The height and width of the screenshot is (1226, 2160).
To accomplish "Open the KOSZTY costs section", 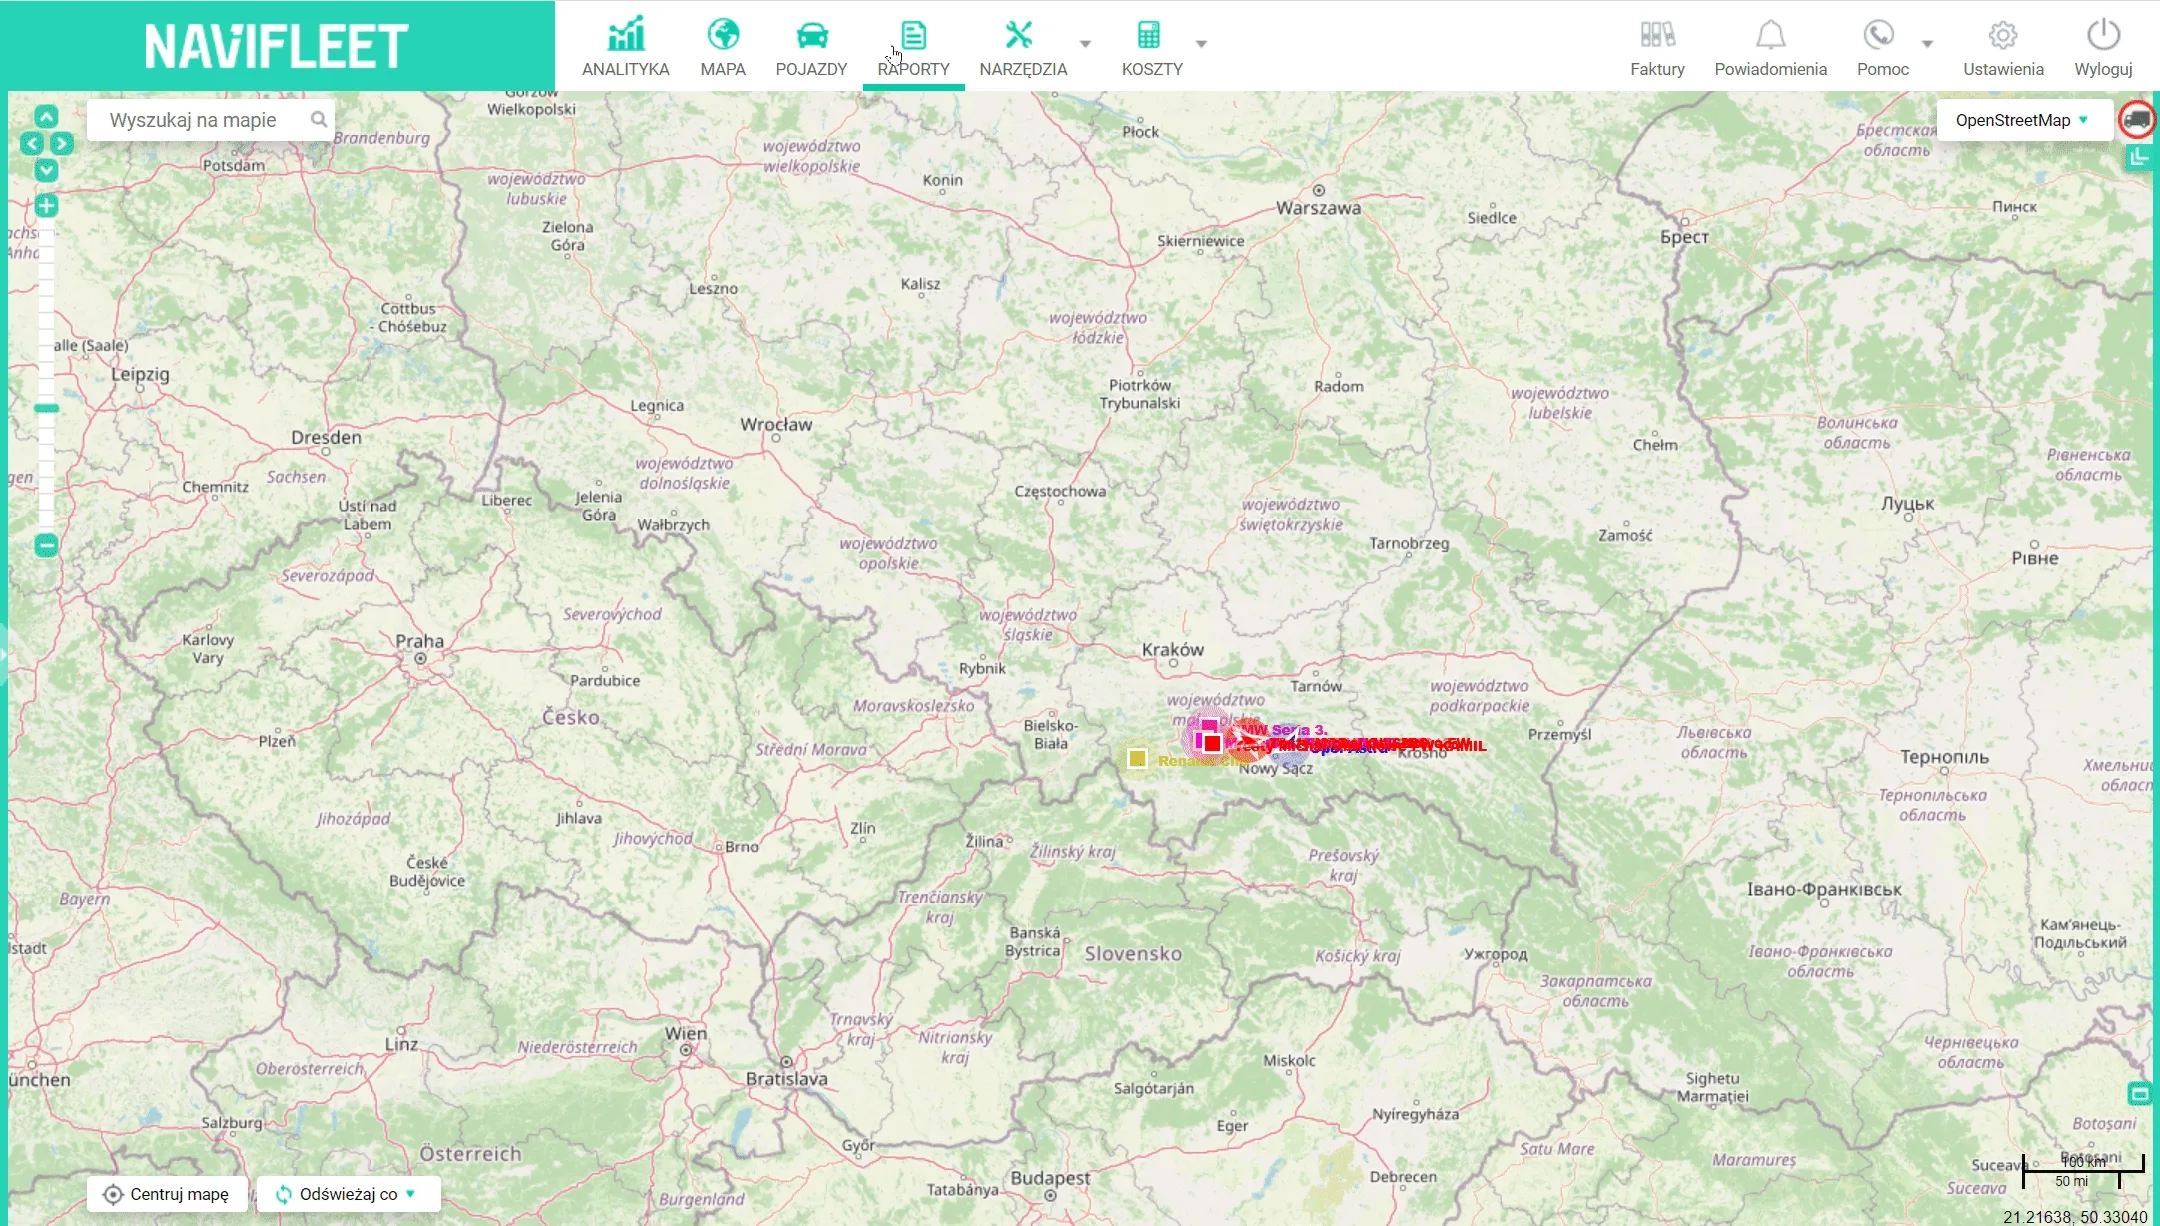I will pos(1151,47).
